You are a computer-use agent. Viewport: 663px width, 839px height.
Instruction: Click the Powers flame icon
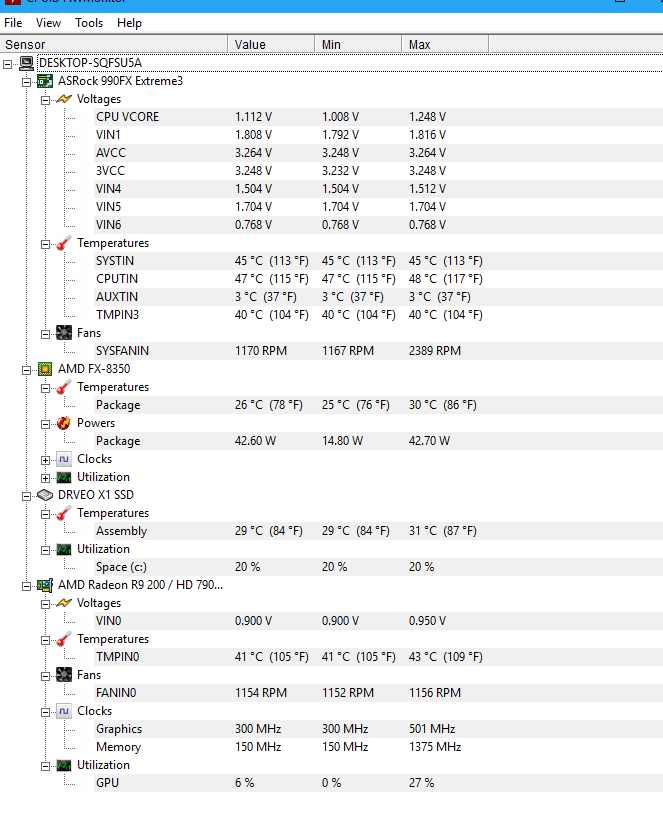click(x=64, y=423)
